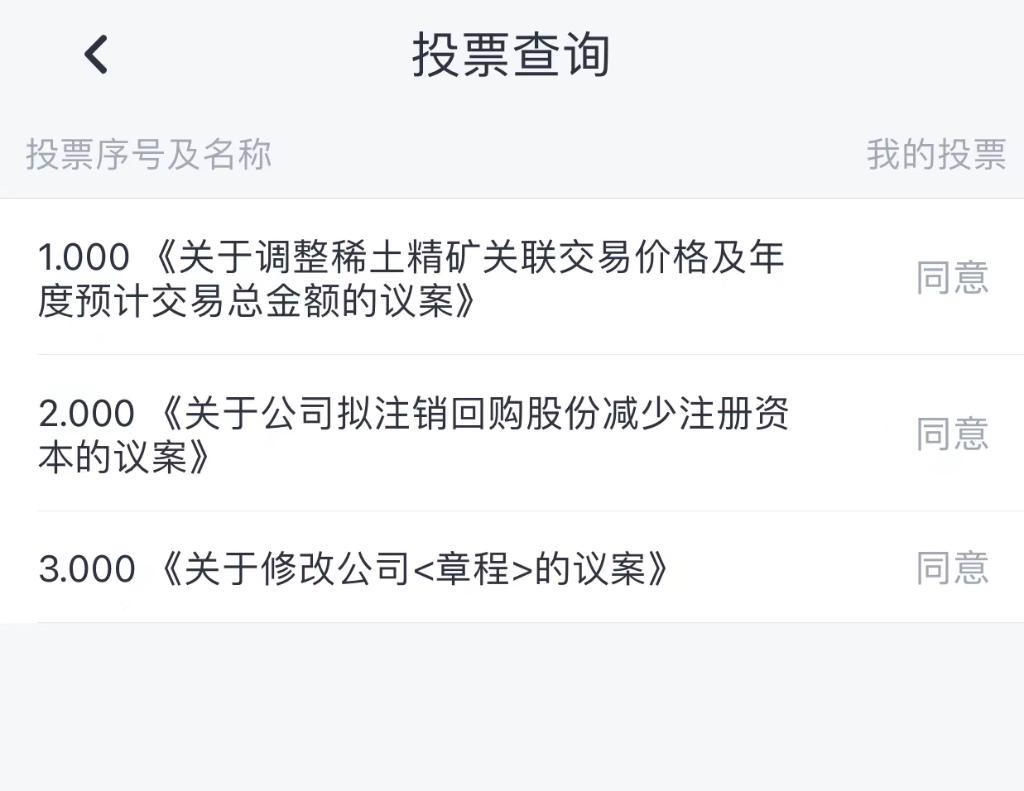The height and width of the screenshot is (791, 1024).
Task: Click proposal number 3.000
Action: point(86,569)
